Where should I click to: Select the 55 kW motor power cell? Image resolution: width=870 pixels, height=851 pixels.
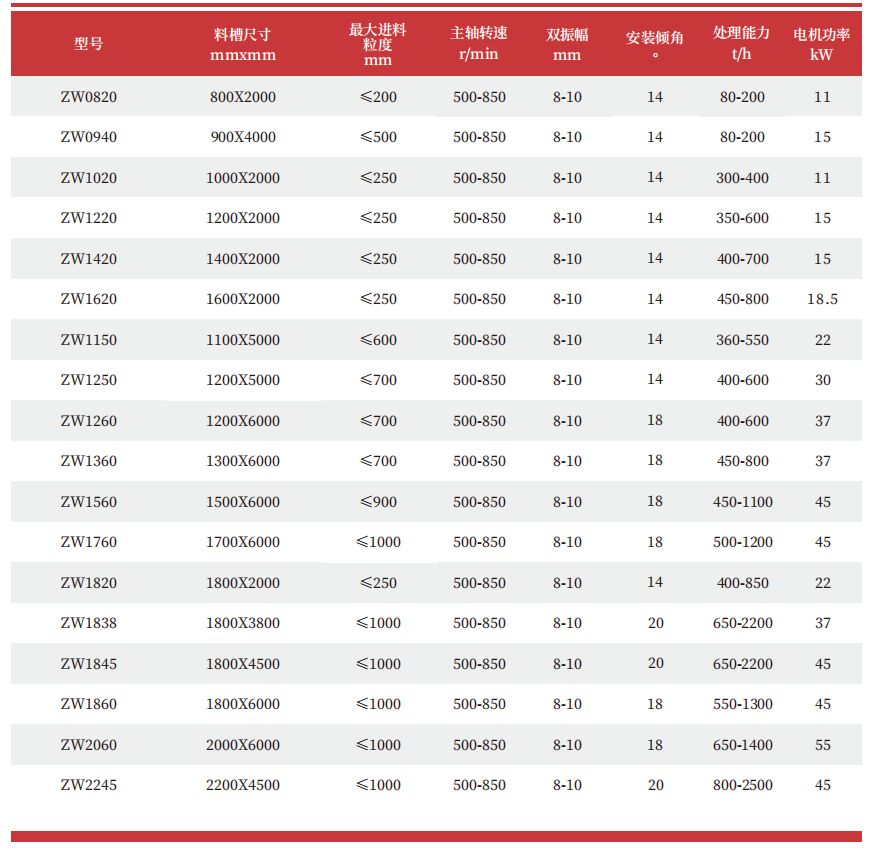tap(822, 745)
